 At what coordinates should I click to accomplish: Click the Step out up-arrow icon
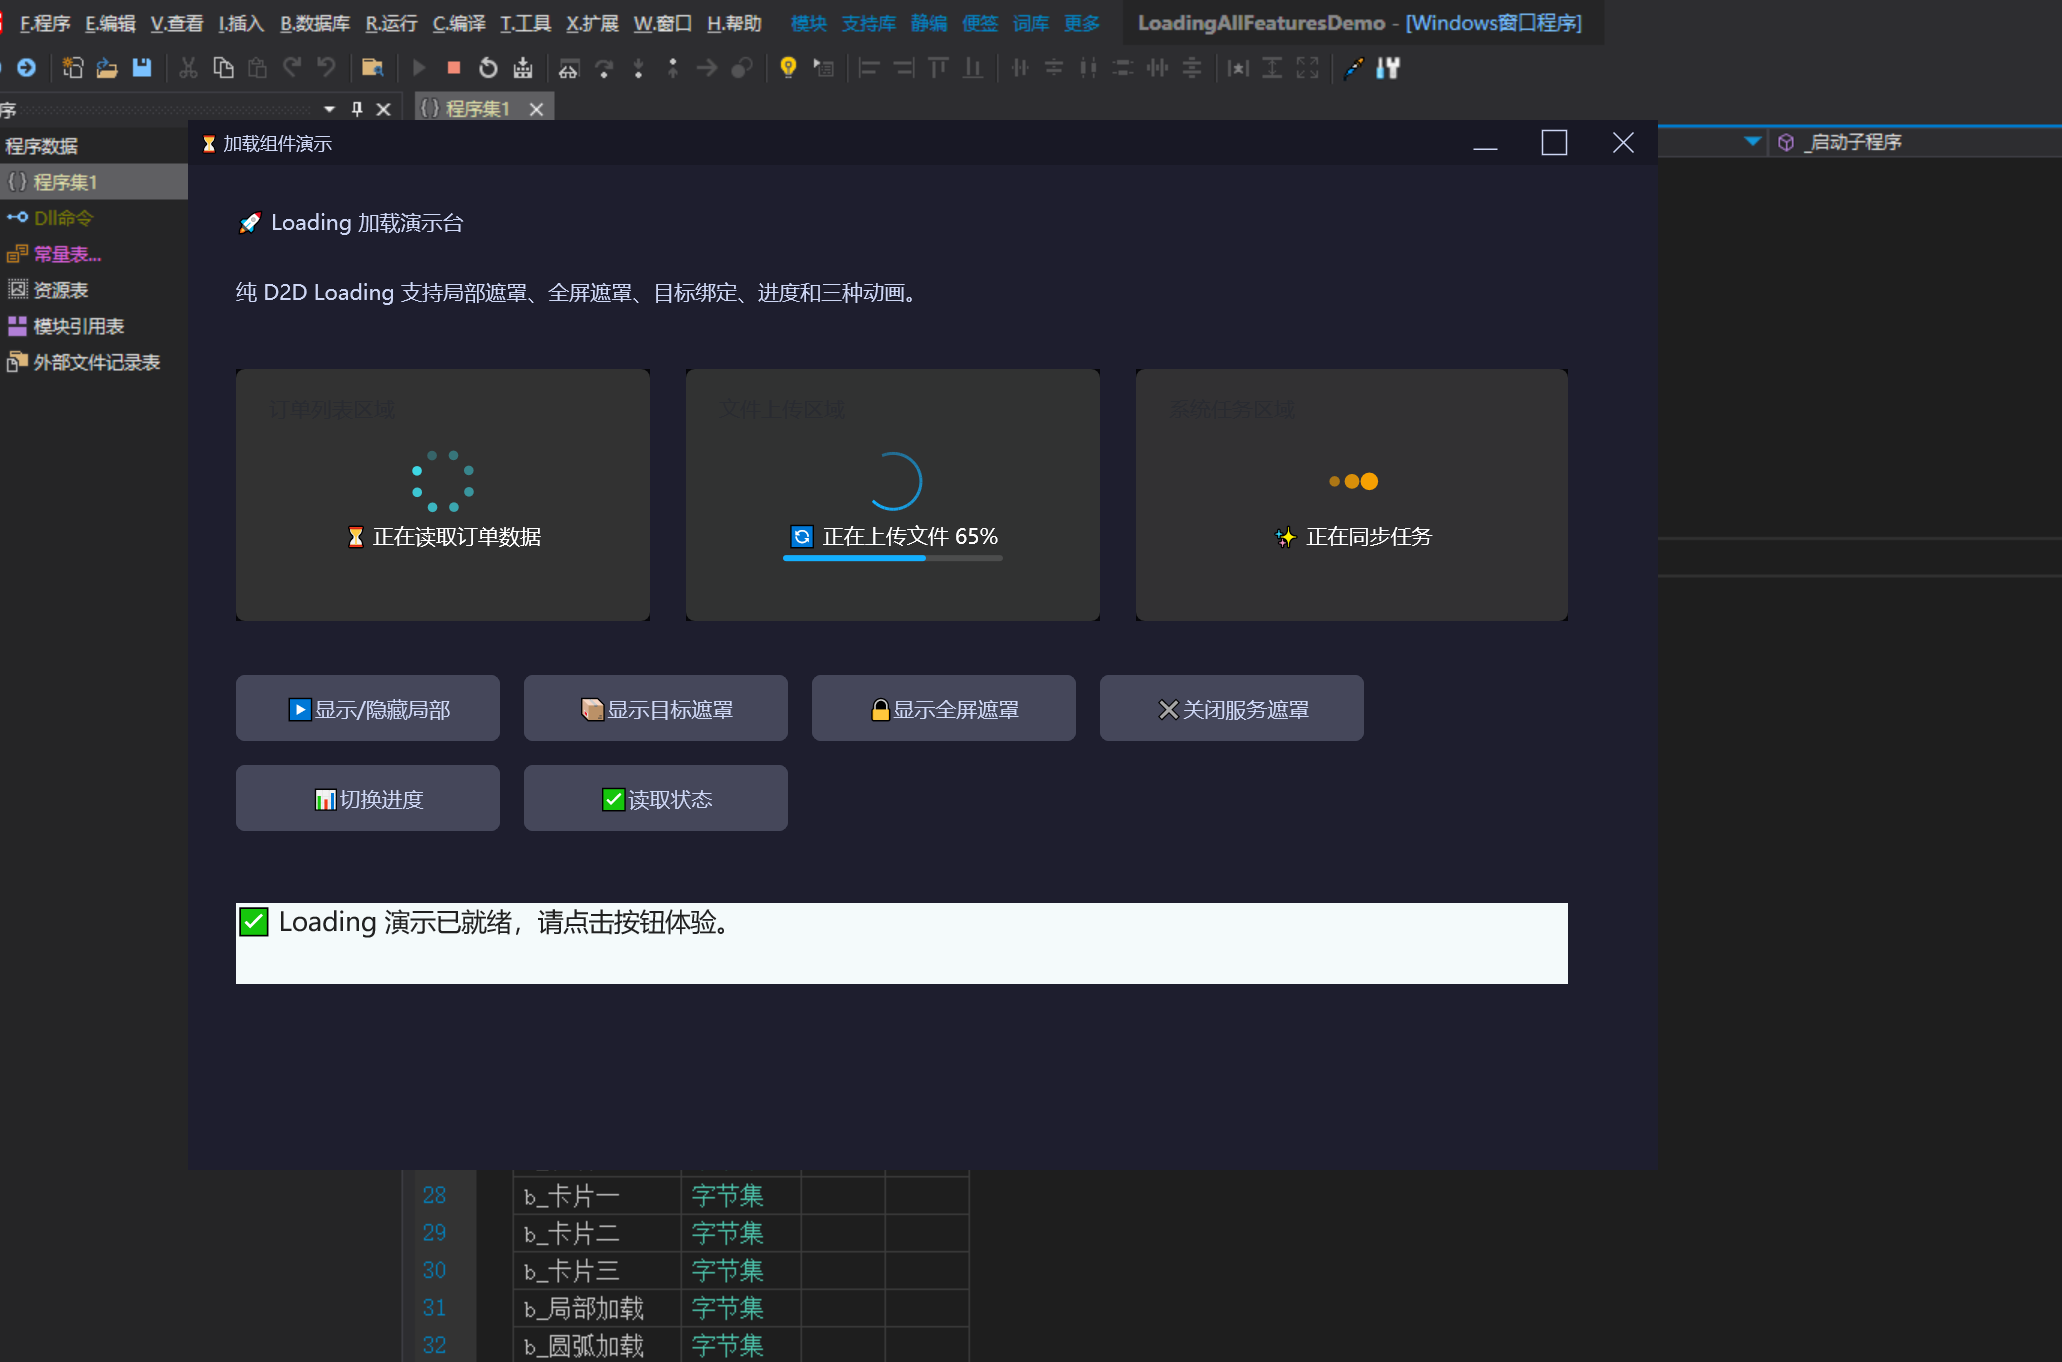coord(672,68)
